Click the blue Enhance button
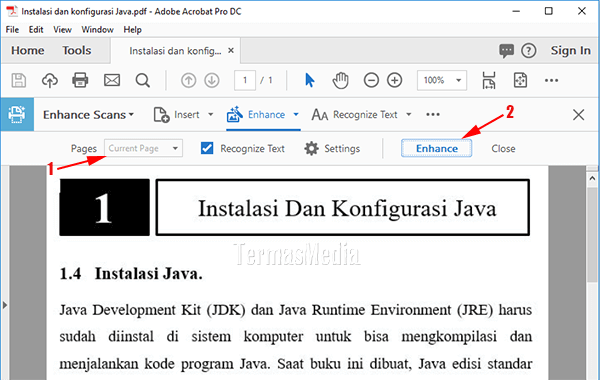 tap(437, 148)
